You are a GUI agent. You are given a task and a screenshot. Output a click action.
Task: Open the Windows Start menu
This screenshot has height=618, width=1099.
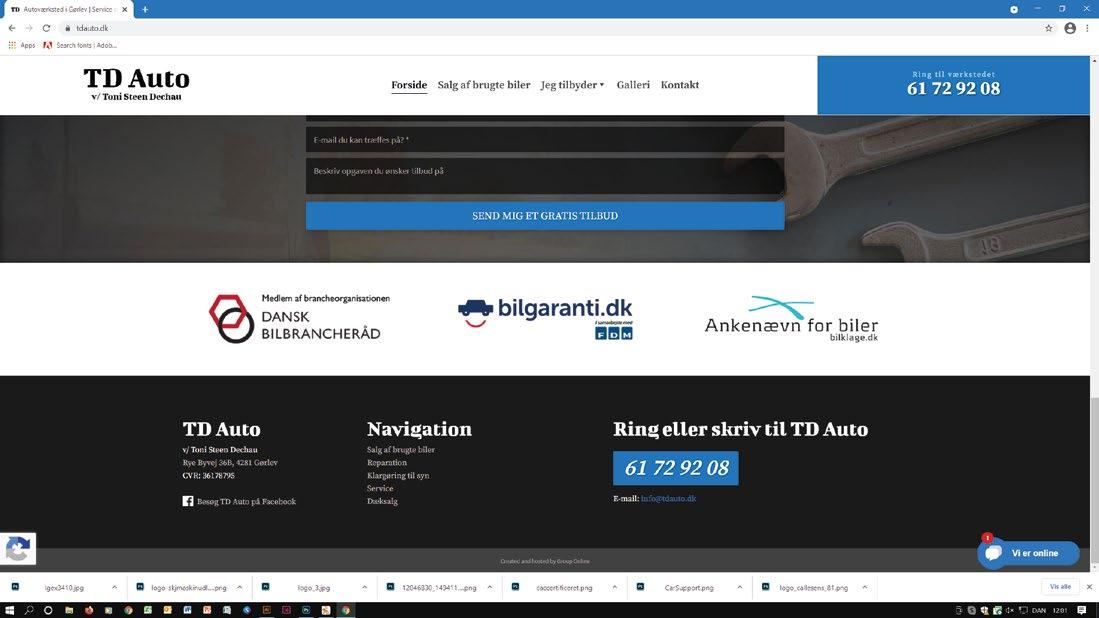coord(10,610)
